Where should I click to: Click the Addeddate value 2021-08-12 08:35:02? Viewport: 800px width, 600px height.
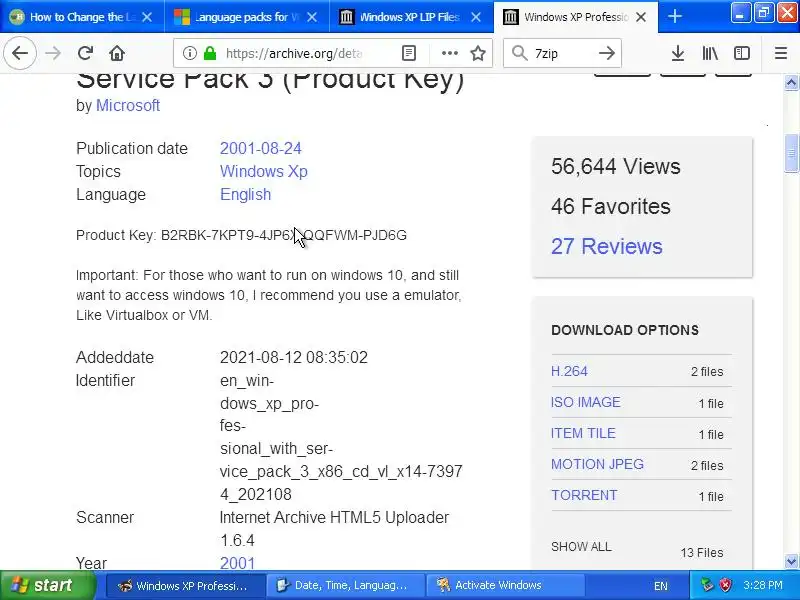(294, 357)
